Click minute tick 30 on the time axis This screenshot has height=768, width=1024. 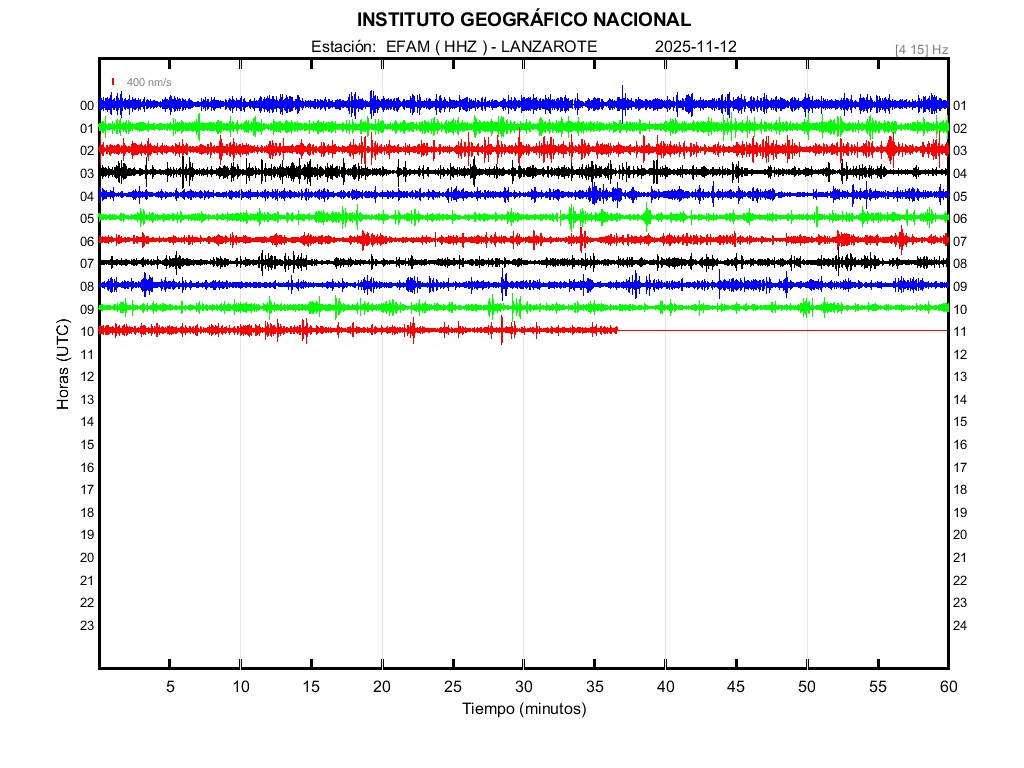pyautogui.click(x=523, y=687)
